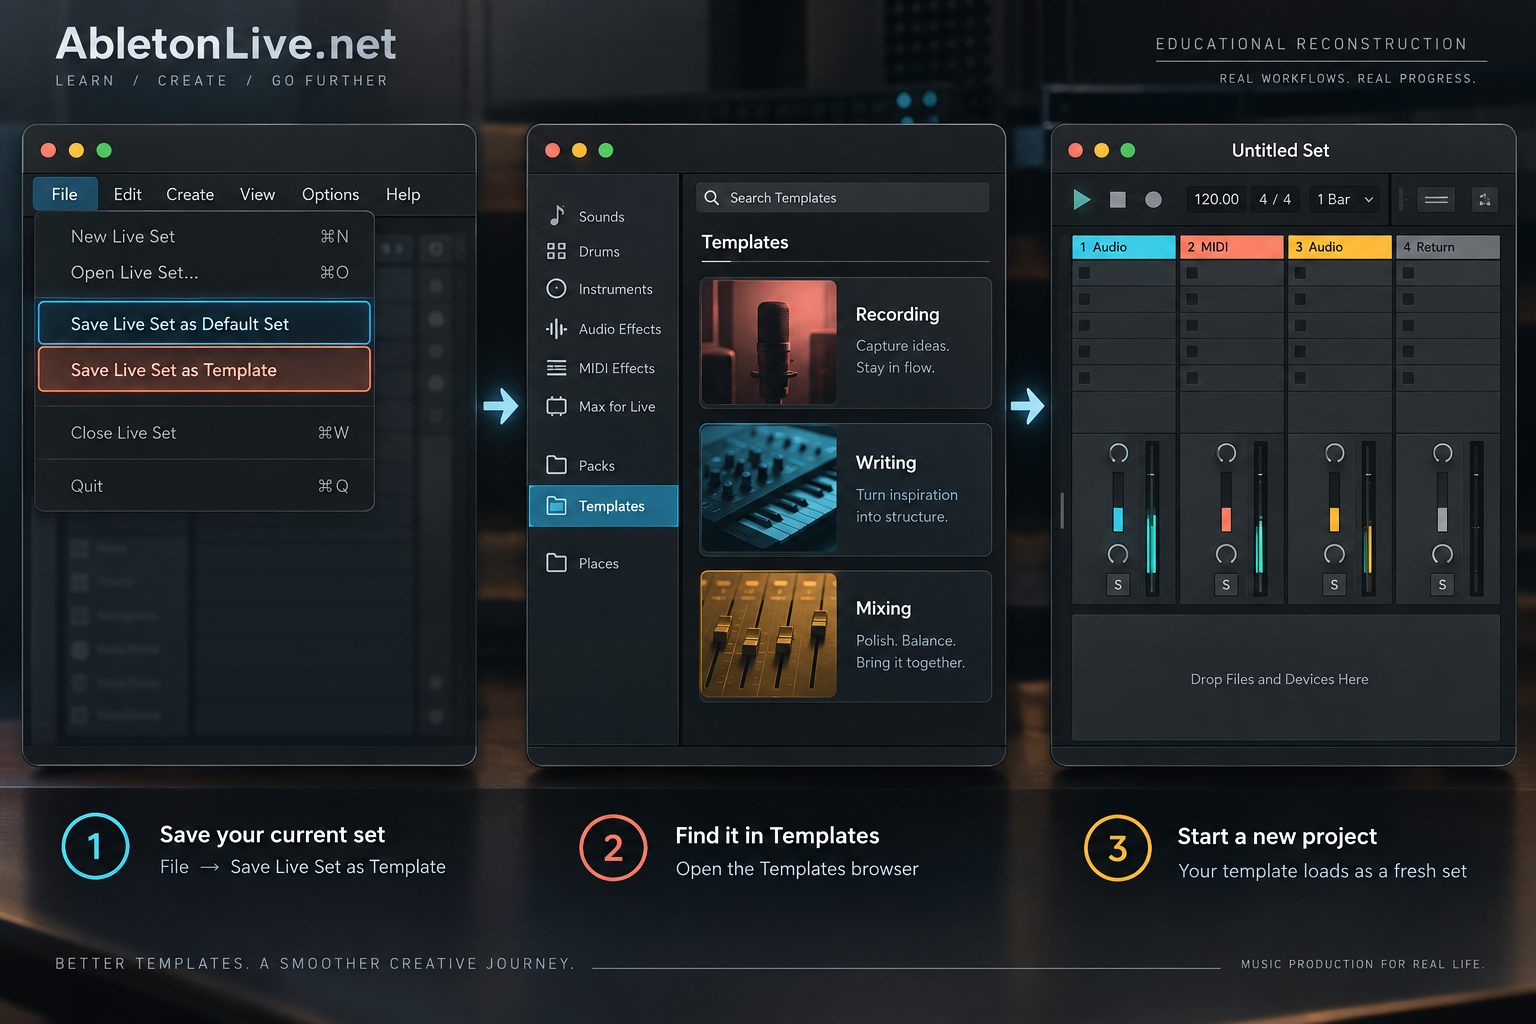Adjust the 1 Audio volume fader
This screenshot has width=1536, height=1024.
(1118, 519)
